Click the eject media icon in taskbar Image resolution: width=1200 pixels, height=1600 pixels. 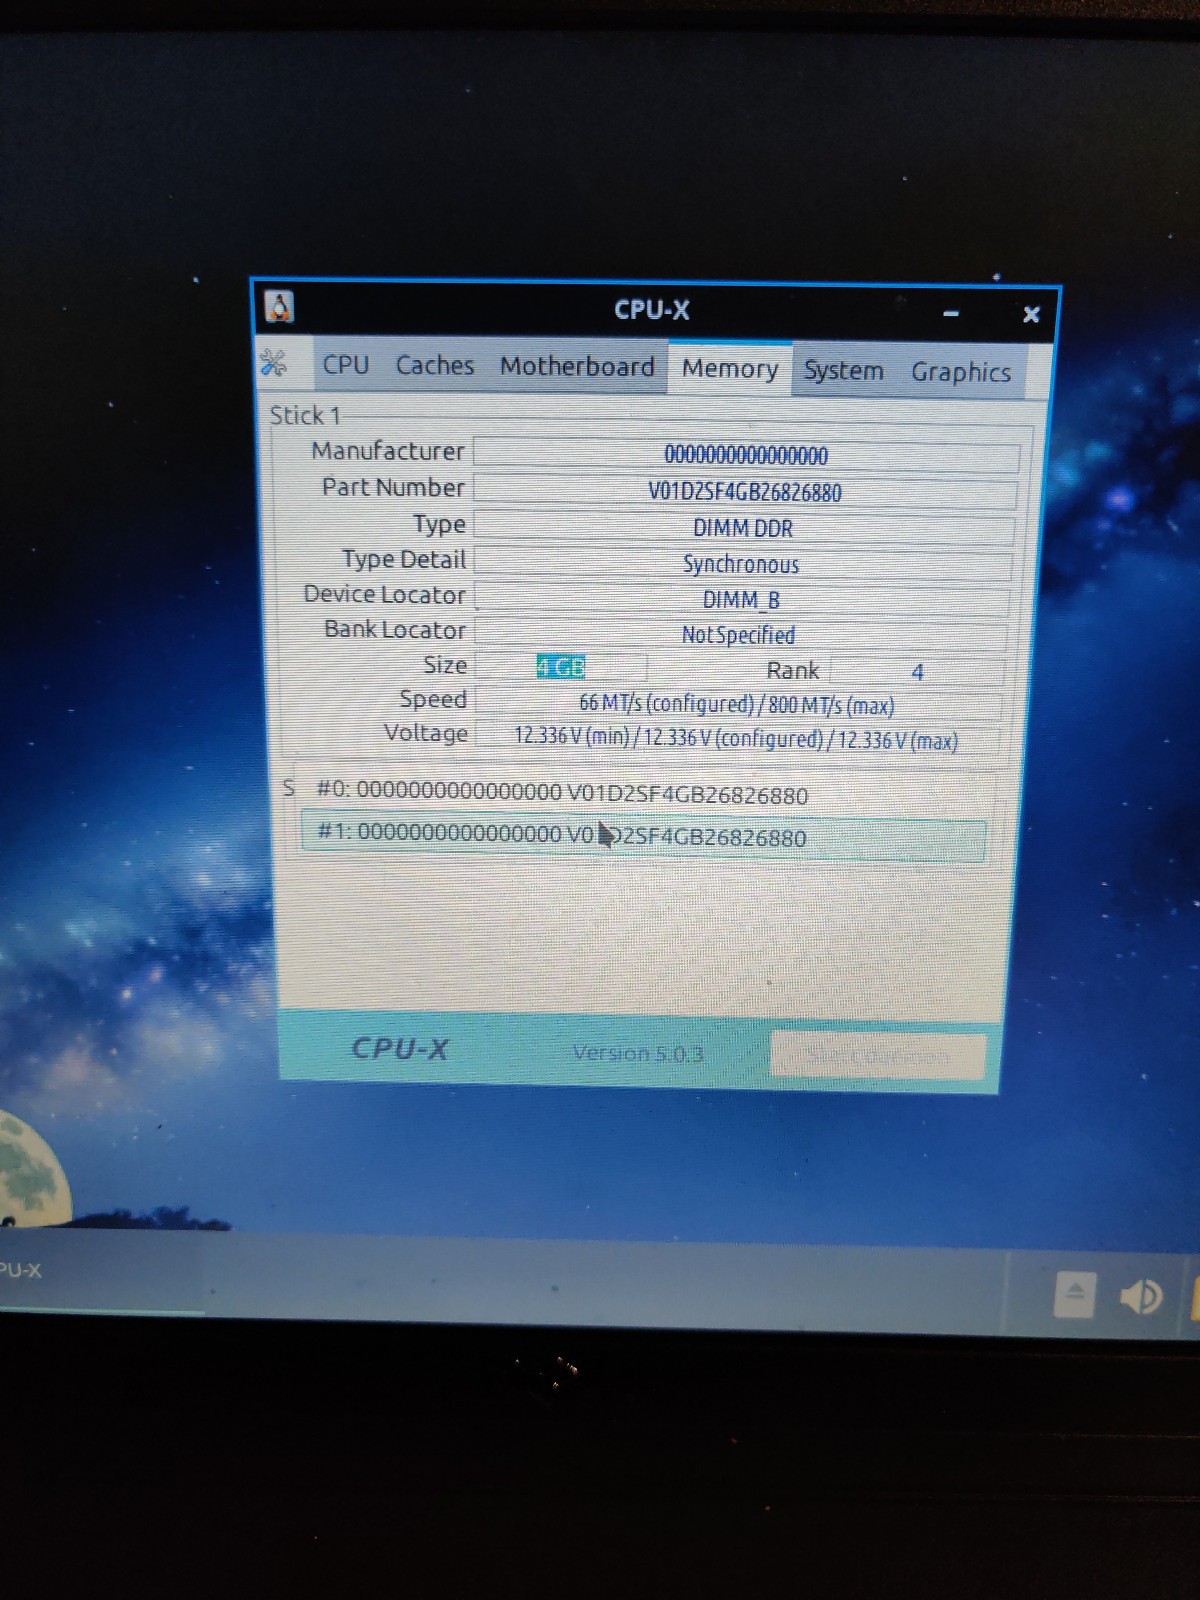pyautogui.click(x=1075, y=1294)
